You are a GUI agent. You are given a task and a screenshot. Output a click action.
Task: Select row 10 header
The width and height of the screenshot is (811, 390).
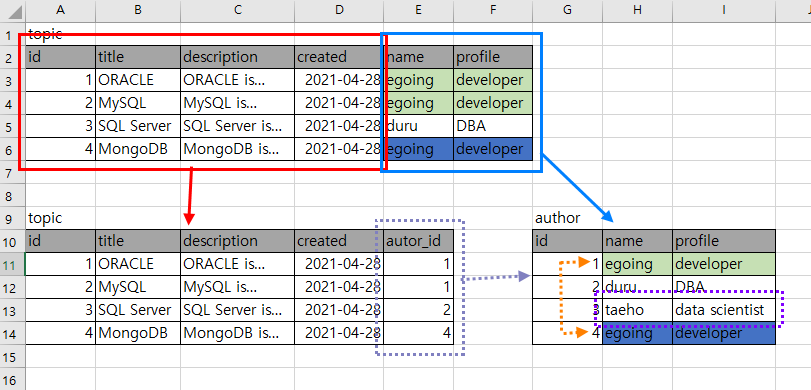(x=12, y=242)
